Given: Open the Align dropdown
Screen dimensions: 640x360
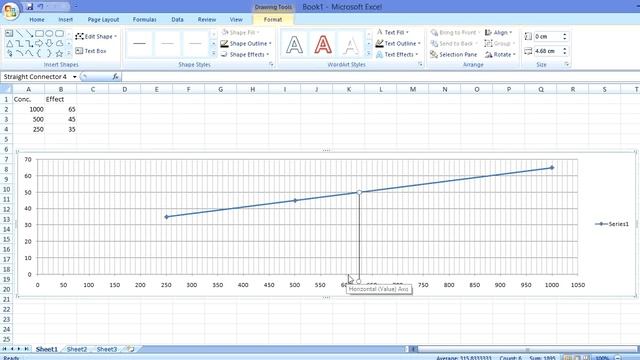Looking at the screenshot, I should 498,32.
